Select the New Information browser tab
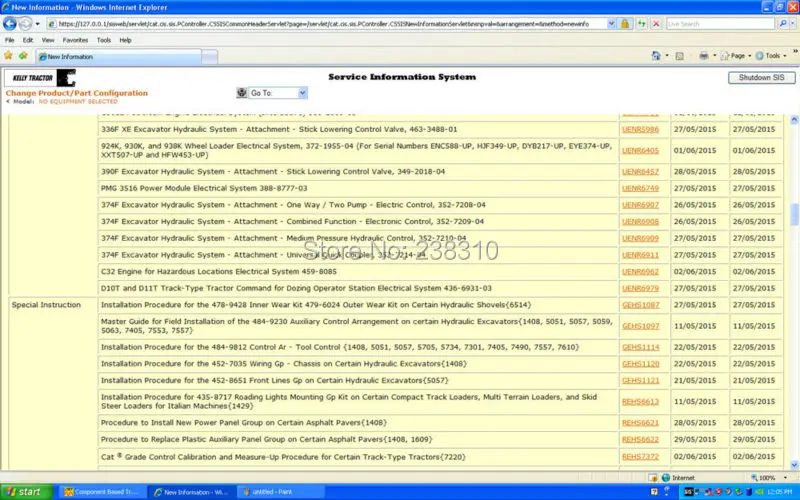Viewport: 800px width, 500px height. click(x=70, y=57)
